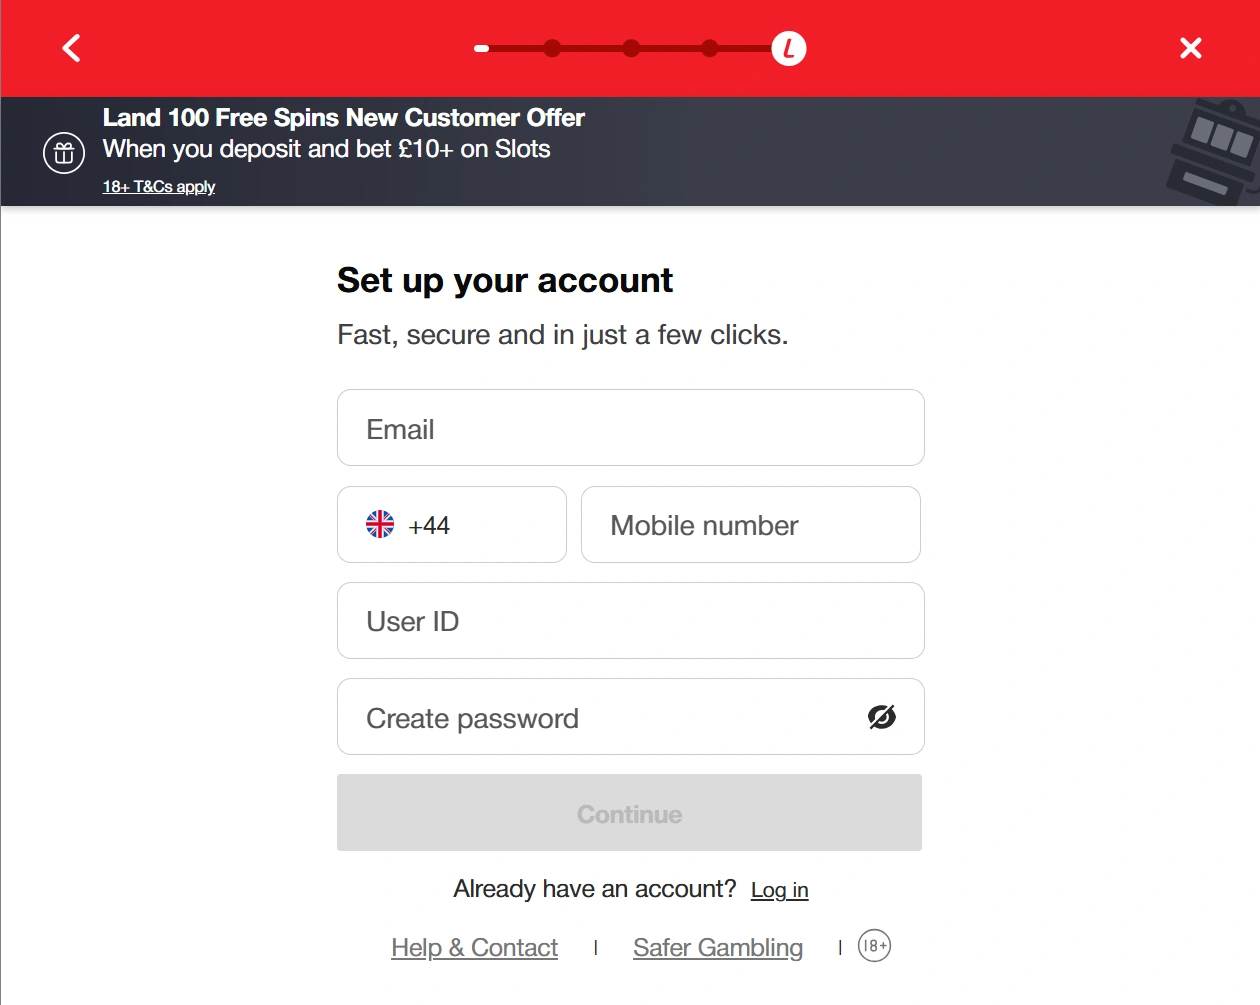The height and width of the screenshot is (1005, 1260).
Task: Click the eye icon to reveal the password
Action: 881,716
